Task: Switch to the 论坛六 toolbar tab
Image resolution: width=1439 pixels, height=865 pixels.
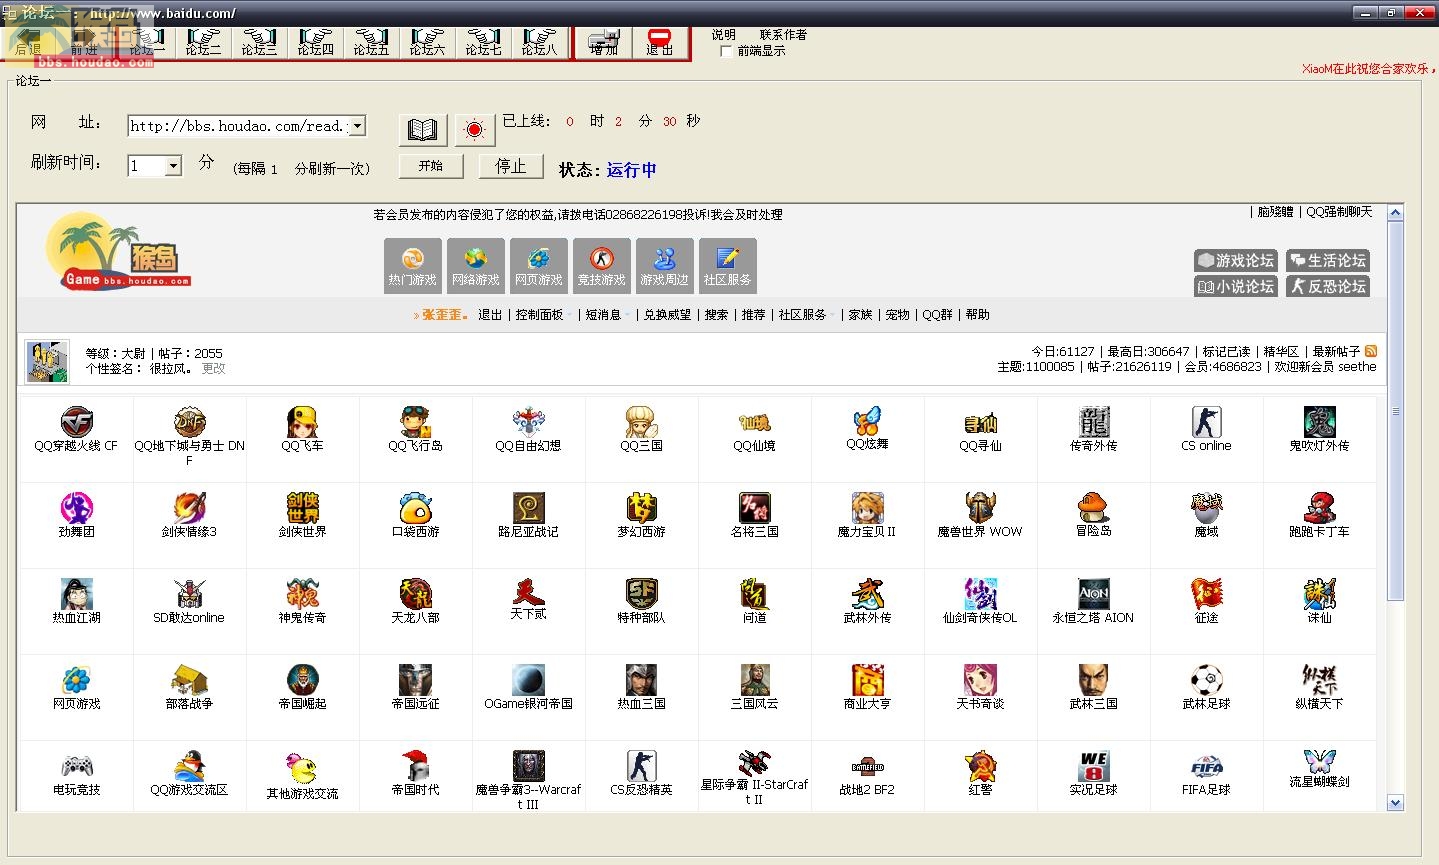Action: click(x=427, y=42)
